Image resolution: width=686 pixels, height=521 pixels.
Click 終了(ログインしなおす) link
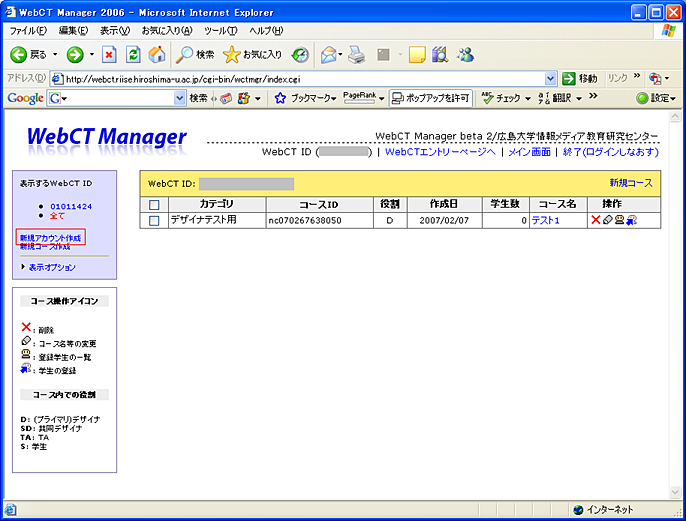pyautogui.click(x=611, y=152)
